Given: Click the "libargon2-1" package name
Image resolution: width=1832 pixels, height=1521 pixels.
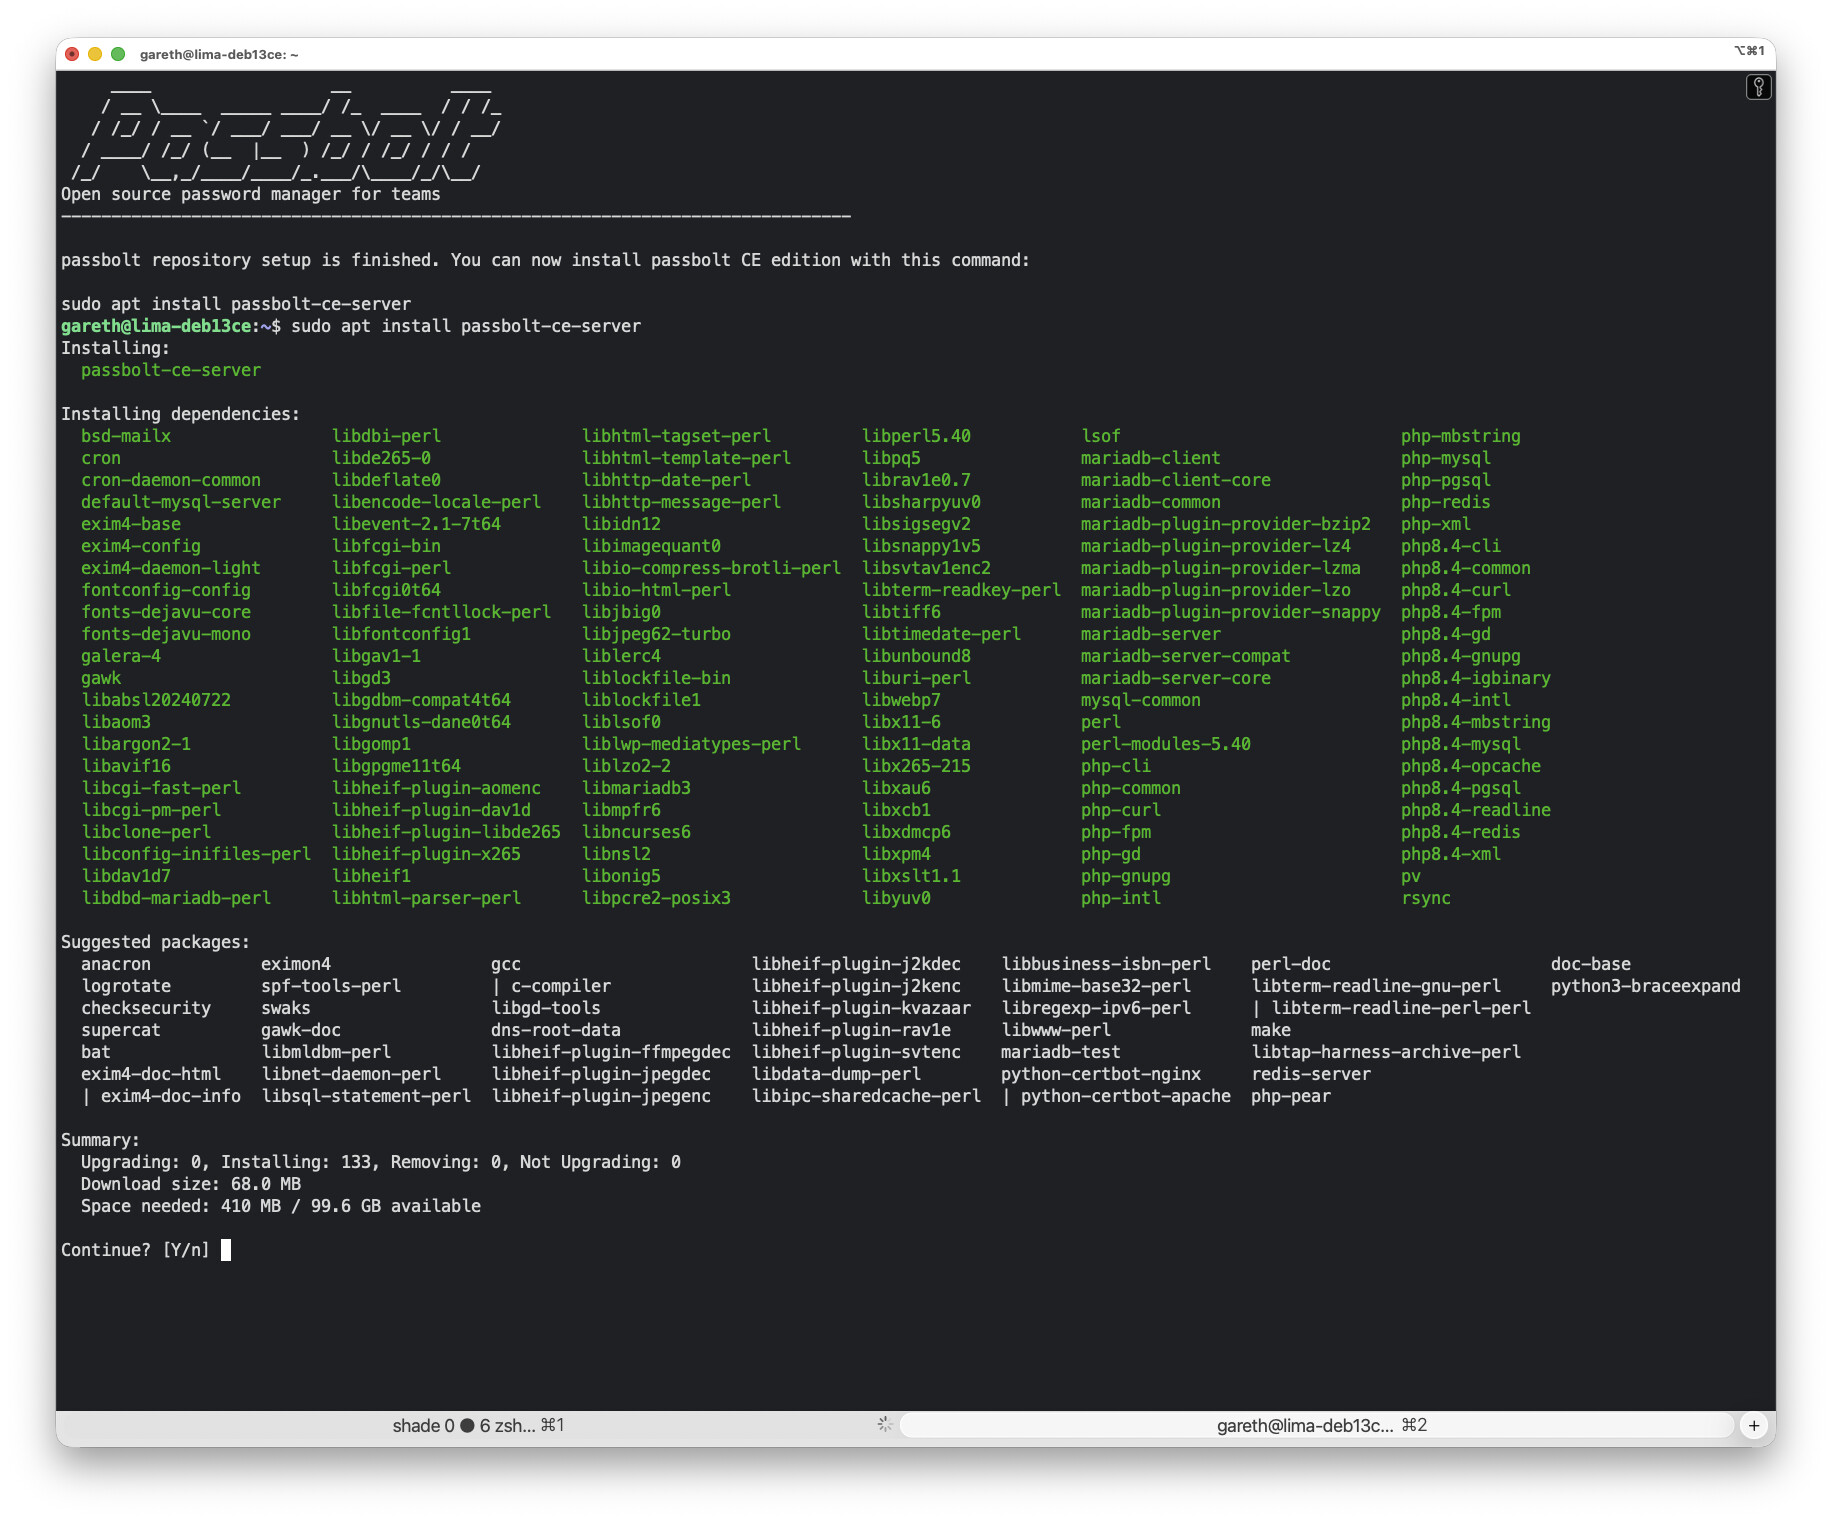Looking at the screenshot, I should (136, 744).
